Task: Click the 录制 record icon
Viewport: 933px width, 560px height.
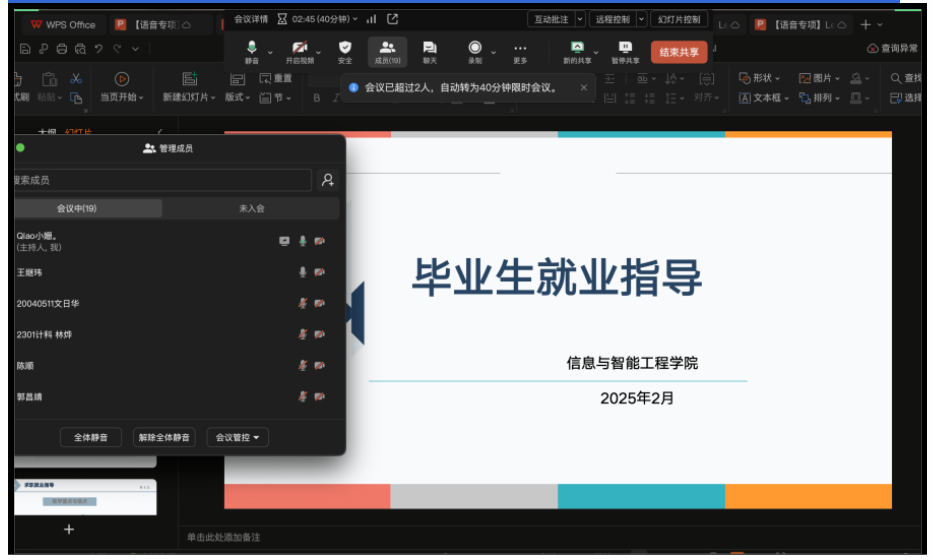Action: click(474, 47)
